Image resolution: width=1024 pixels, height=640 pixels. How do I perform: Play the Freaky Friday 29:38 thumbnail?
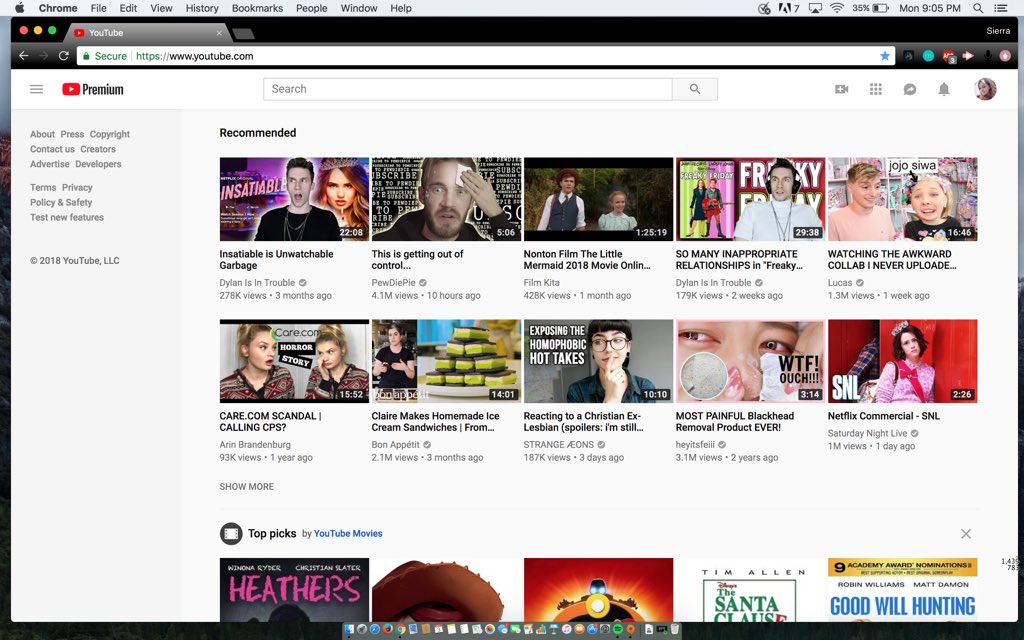coord(750,199)
